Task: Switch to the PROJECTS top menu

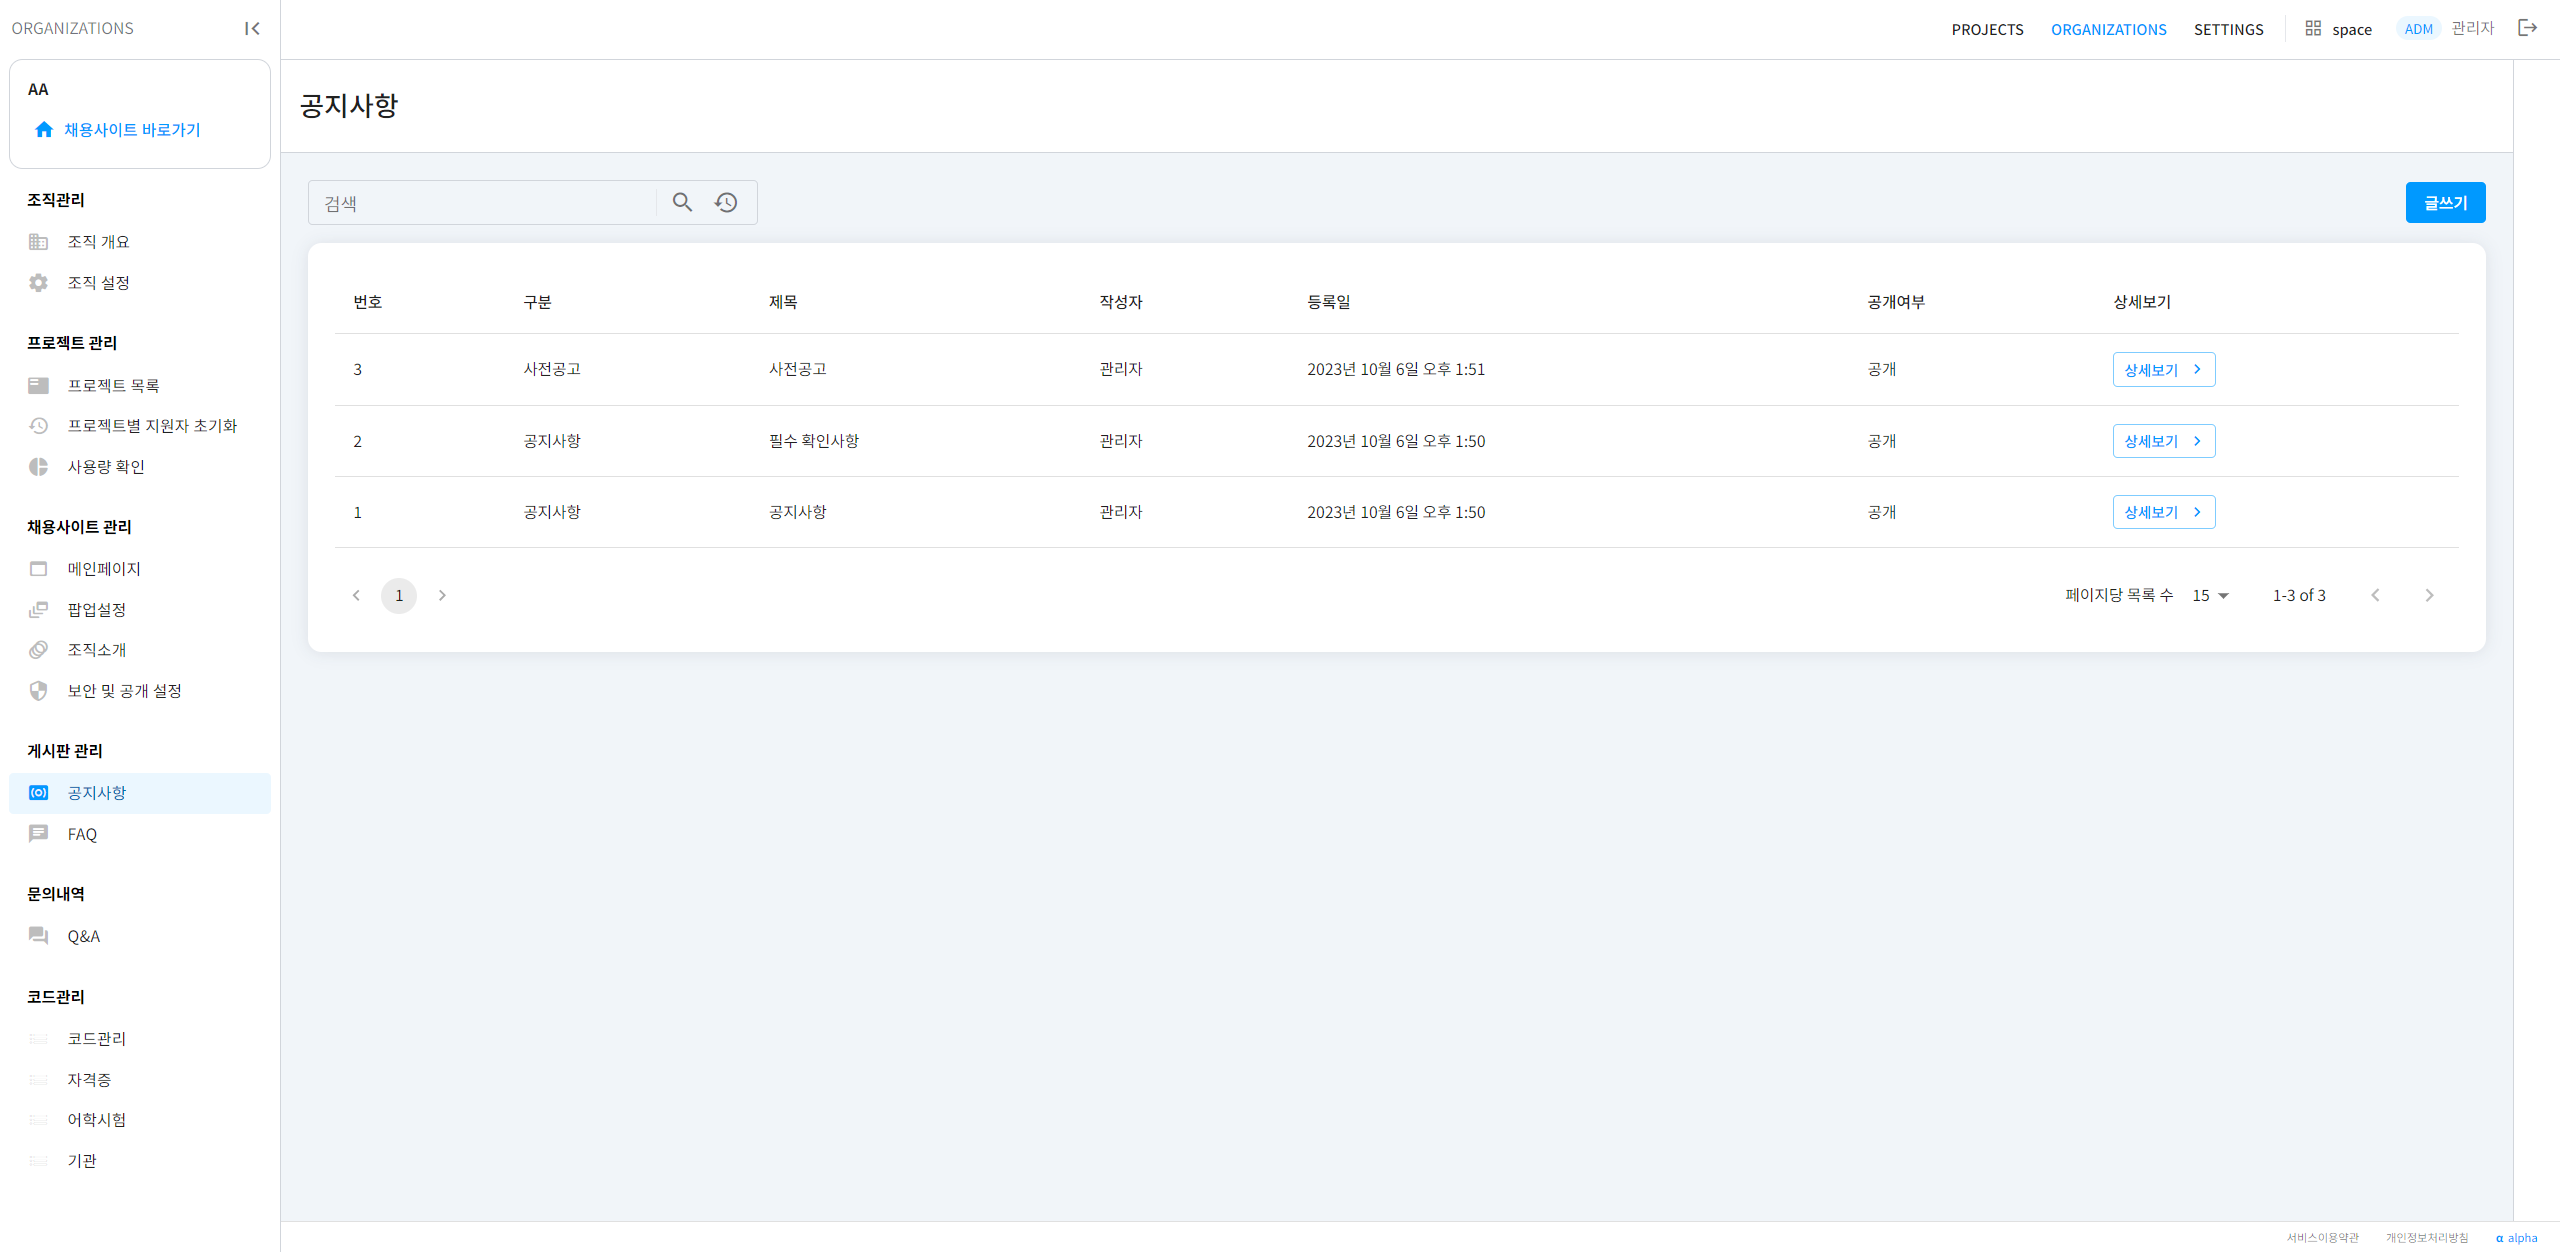Action: [1987, 29]
